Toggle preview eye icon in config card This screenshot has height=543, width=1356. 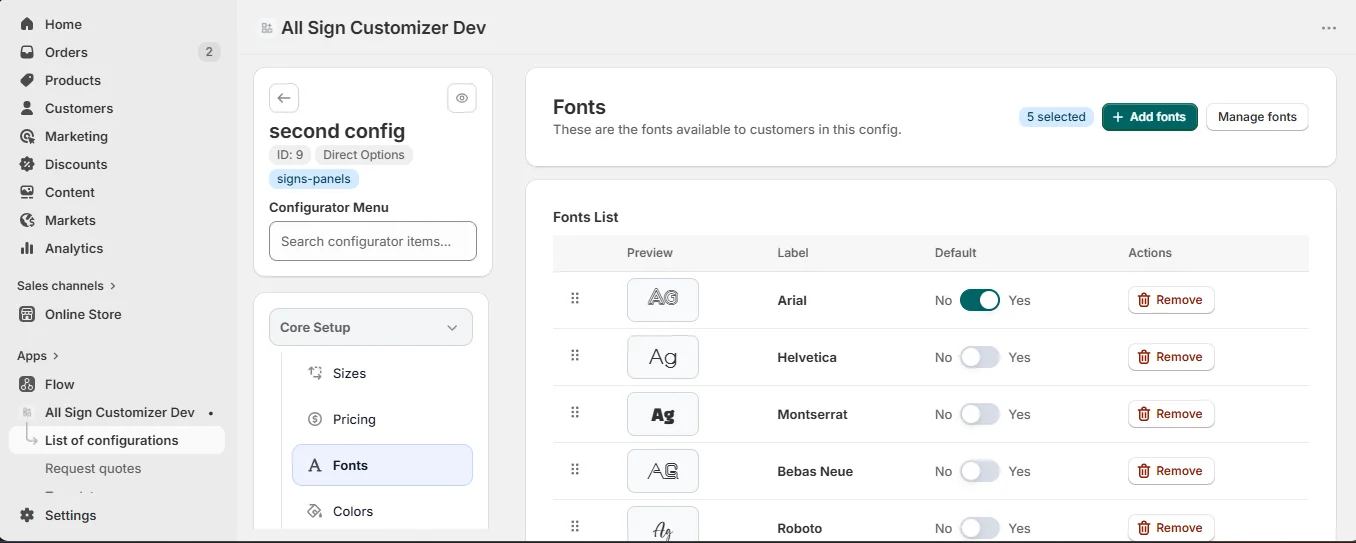pyautogui.click(x=462, y=98)
